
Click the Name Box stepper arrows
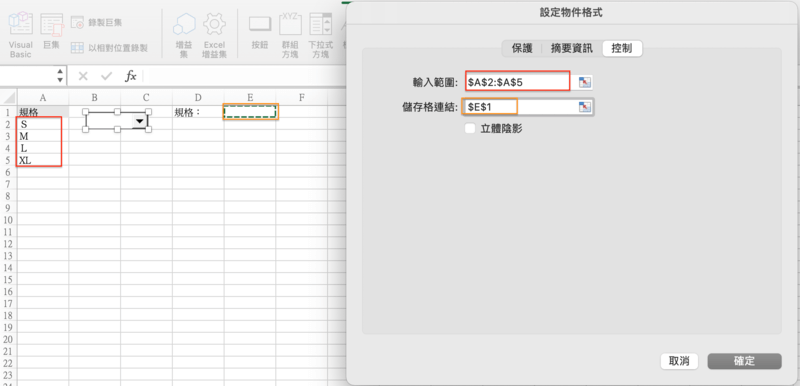click(60, 76)
